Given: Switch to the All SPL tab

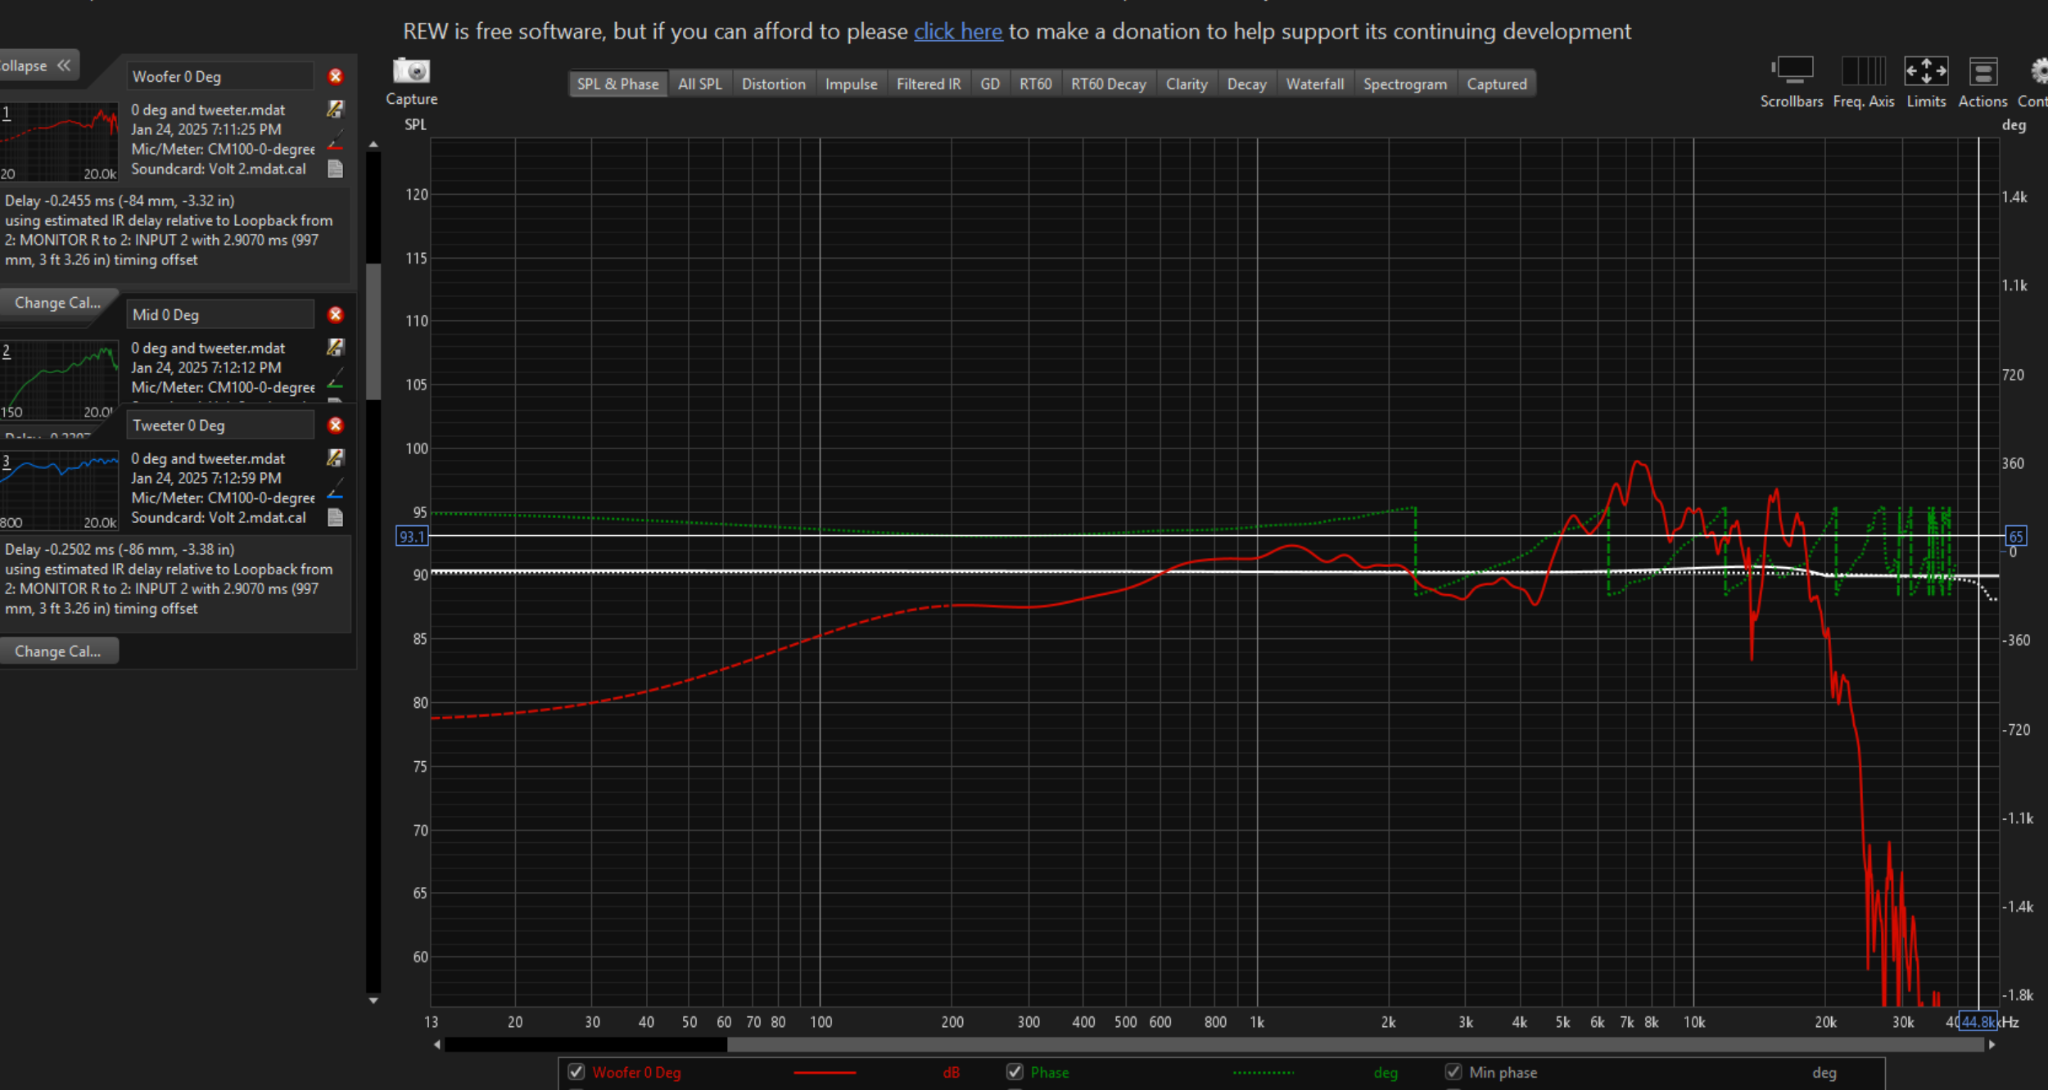Looking at the screenshot, I should click(700, 84).
